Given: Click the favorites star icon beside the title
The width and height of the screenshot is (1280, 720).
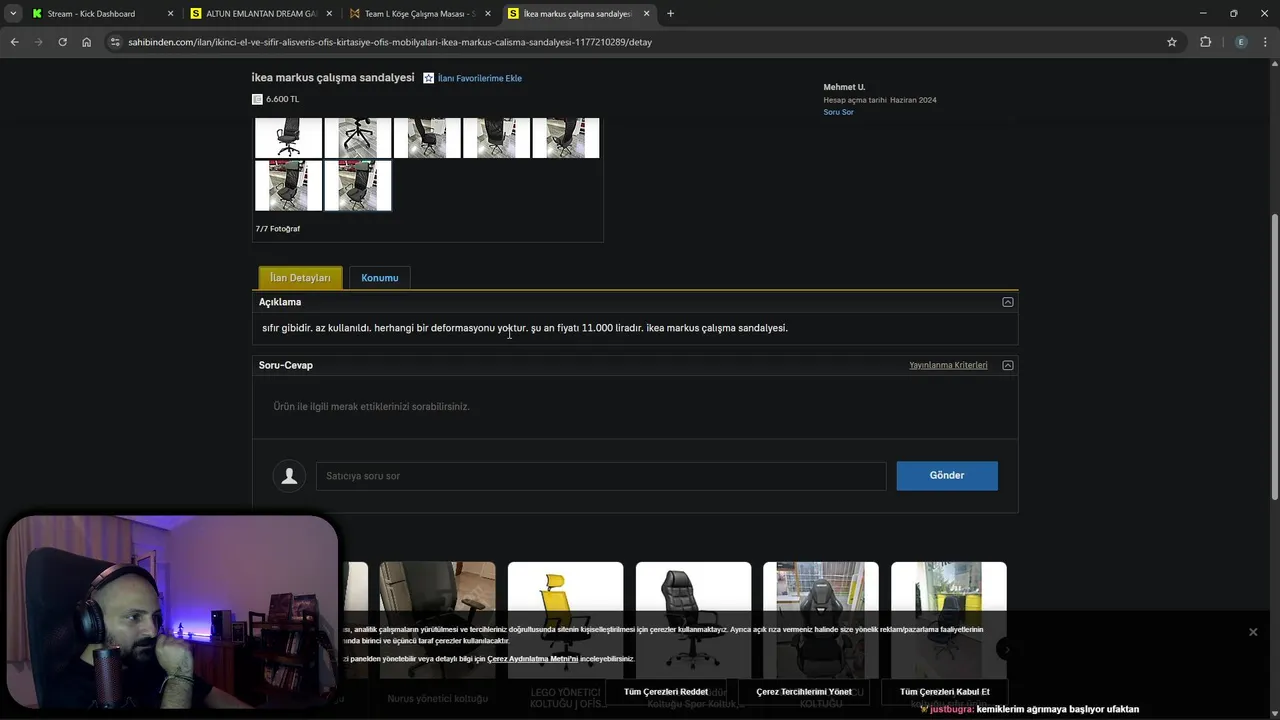Looking at the screenshot, I should point(428,78).
